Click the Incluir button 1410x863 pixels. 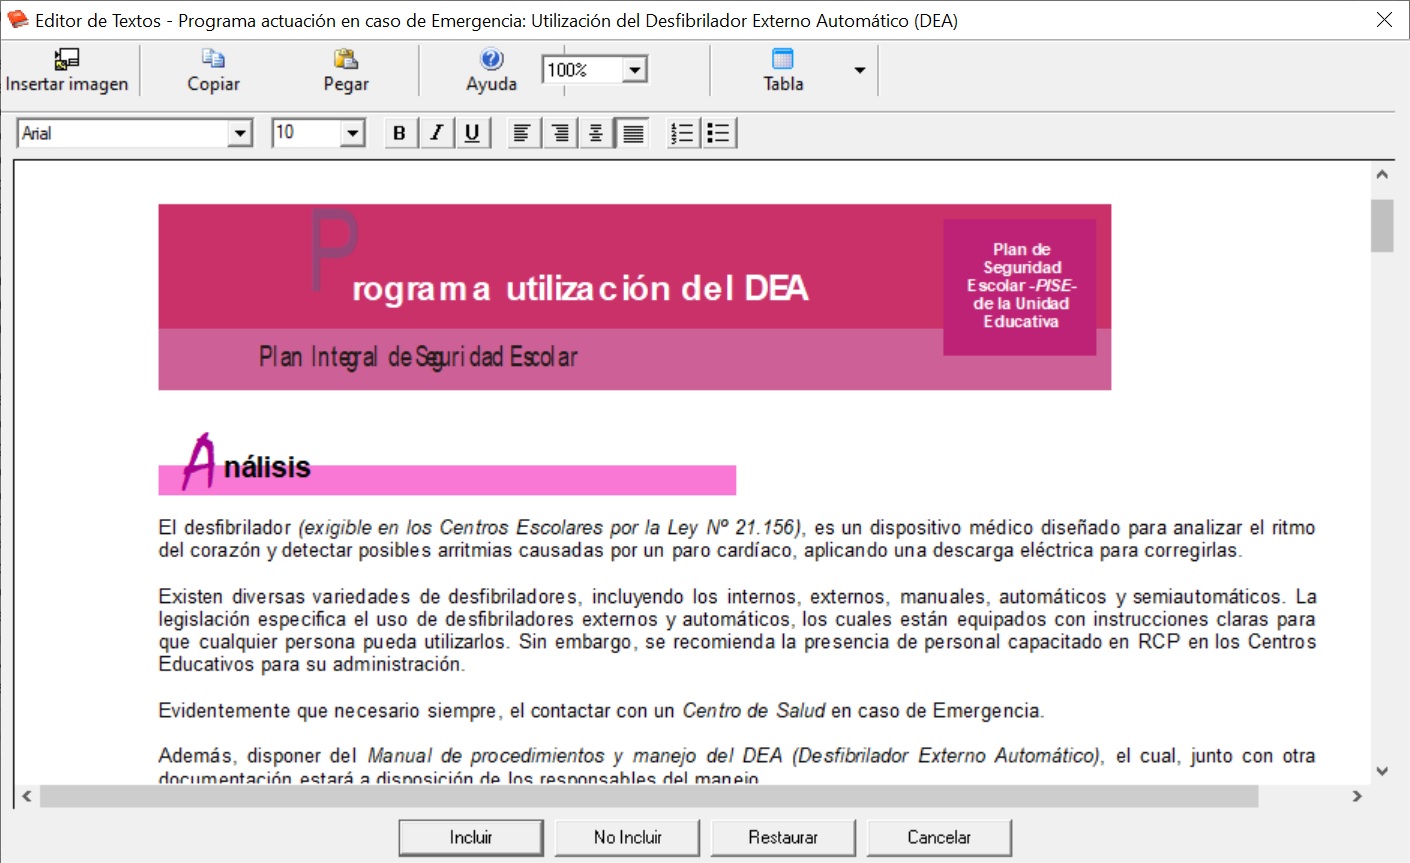click(471, 838)
